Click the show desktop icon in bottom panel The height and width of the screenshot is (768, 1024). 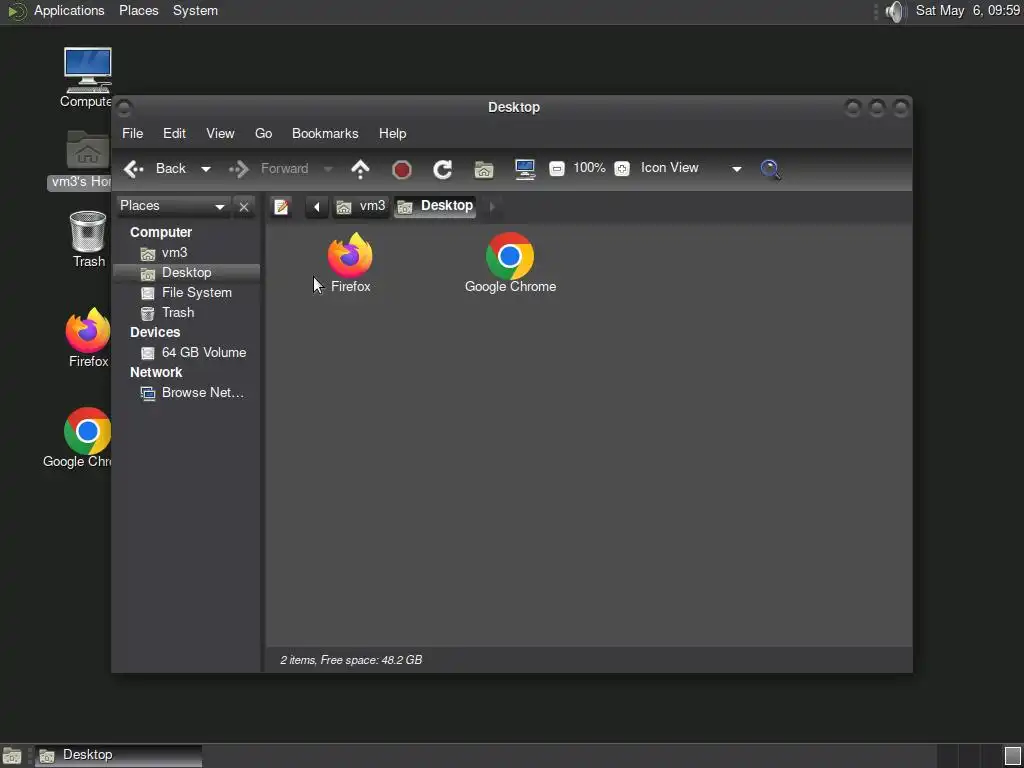[x=12, y=756]
